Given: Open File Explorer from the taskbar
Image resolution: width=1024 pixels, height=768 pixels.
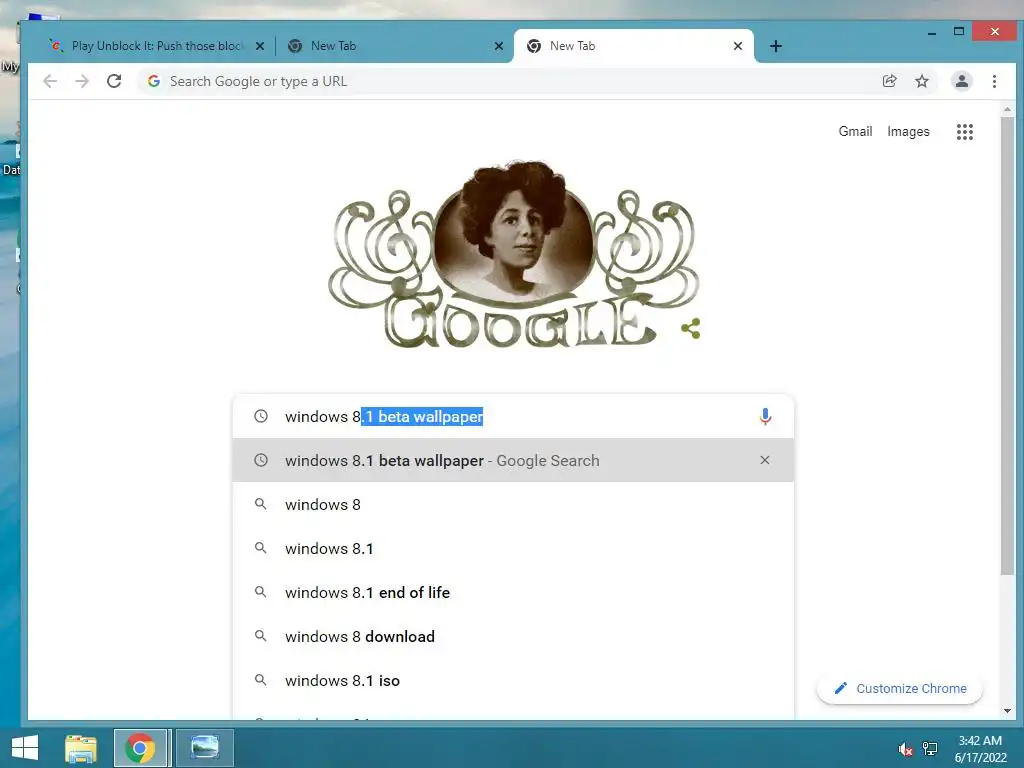Looking at the screenshot, I should point(81,748).
